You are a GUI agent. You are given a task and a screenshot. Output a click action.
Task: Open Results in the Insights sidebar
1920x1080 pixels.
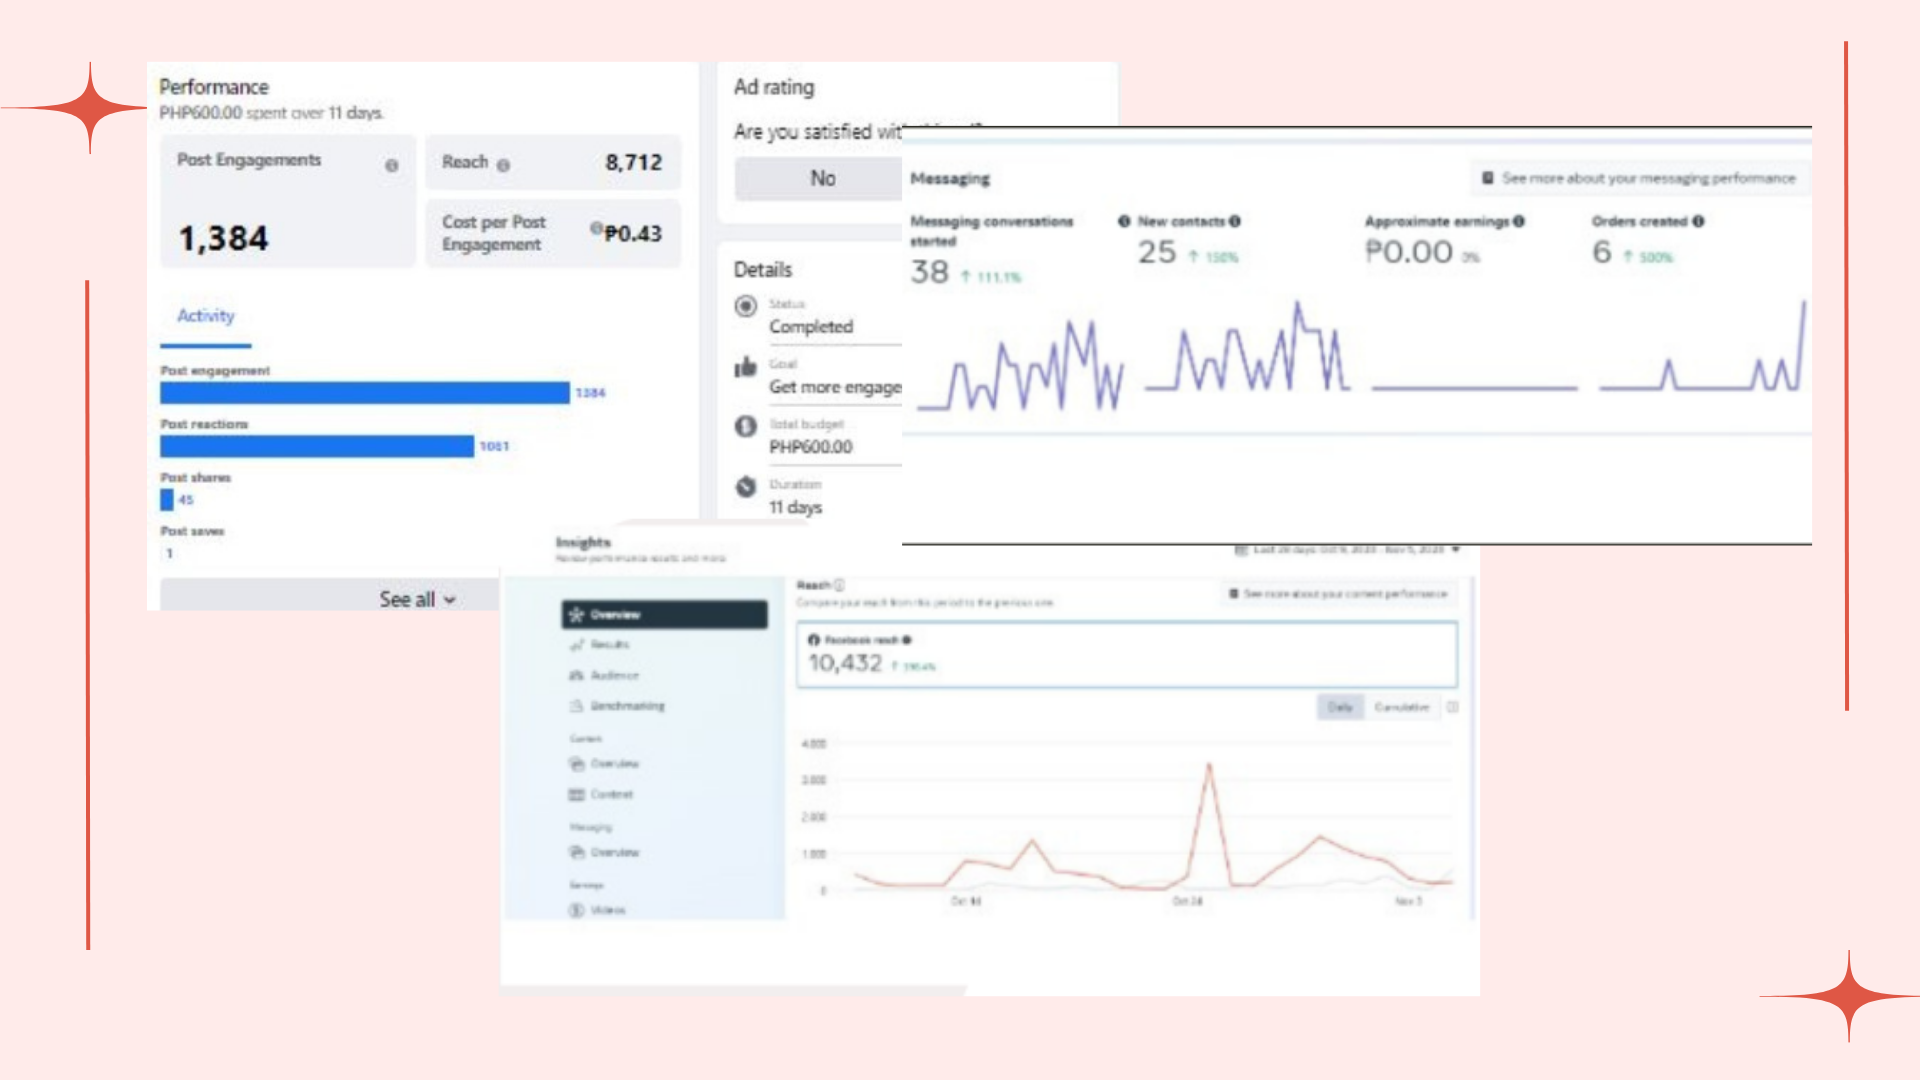(609, 645)
